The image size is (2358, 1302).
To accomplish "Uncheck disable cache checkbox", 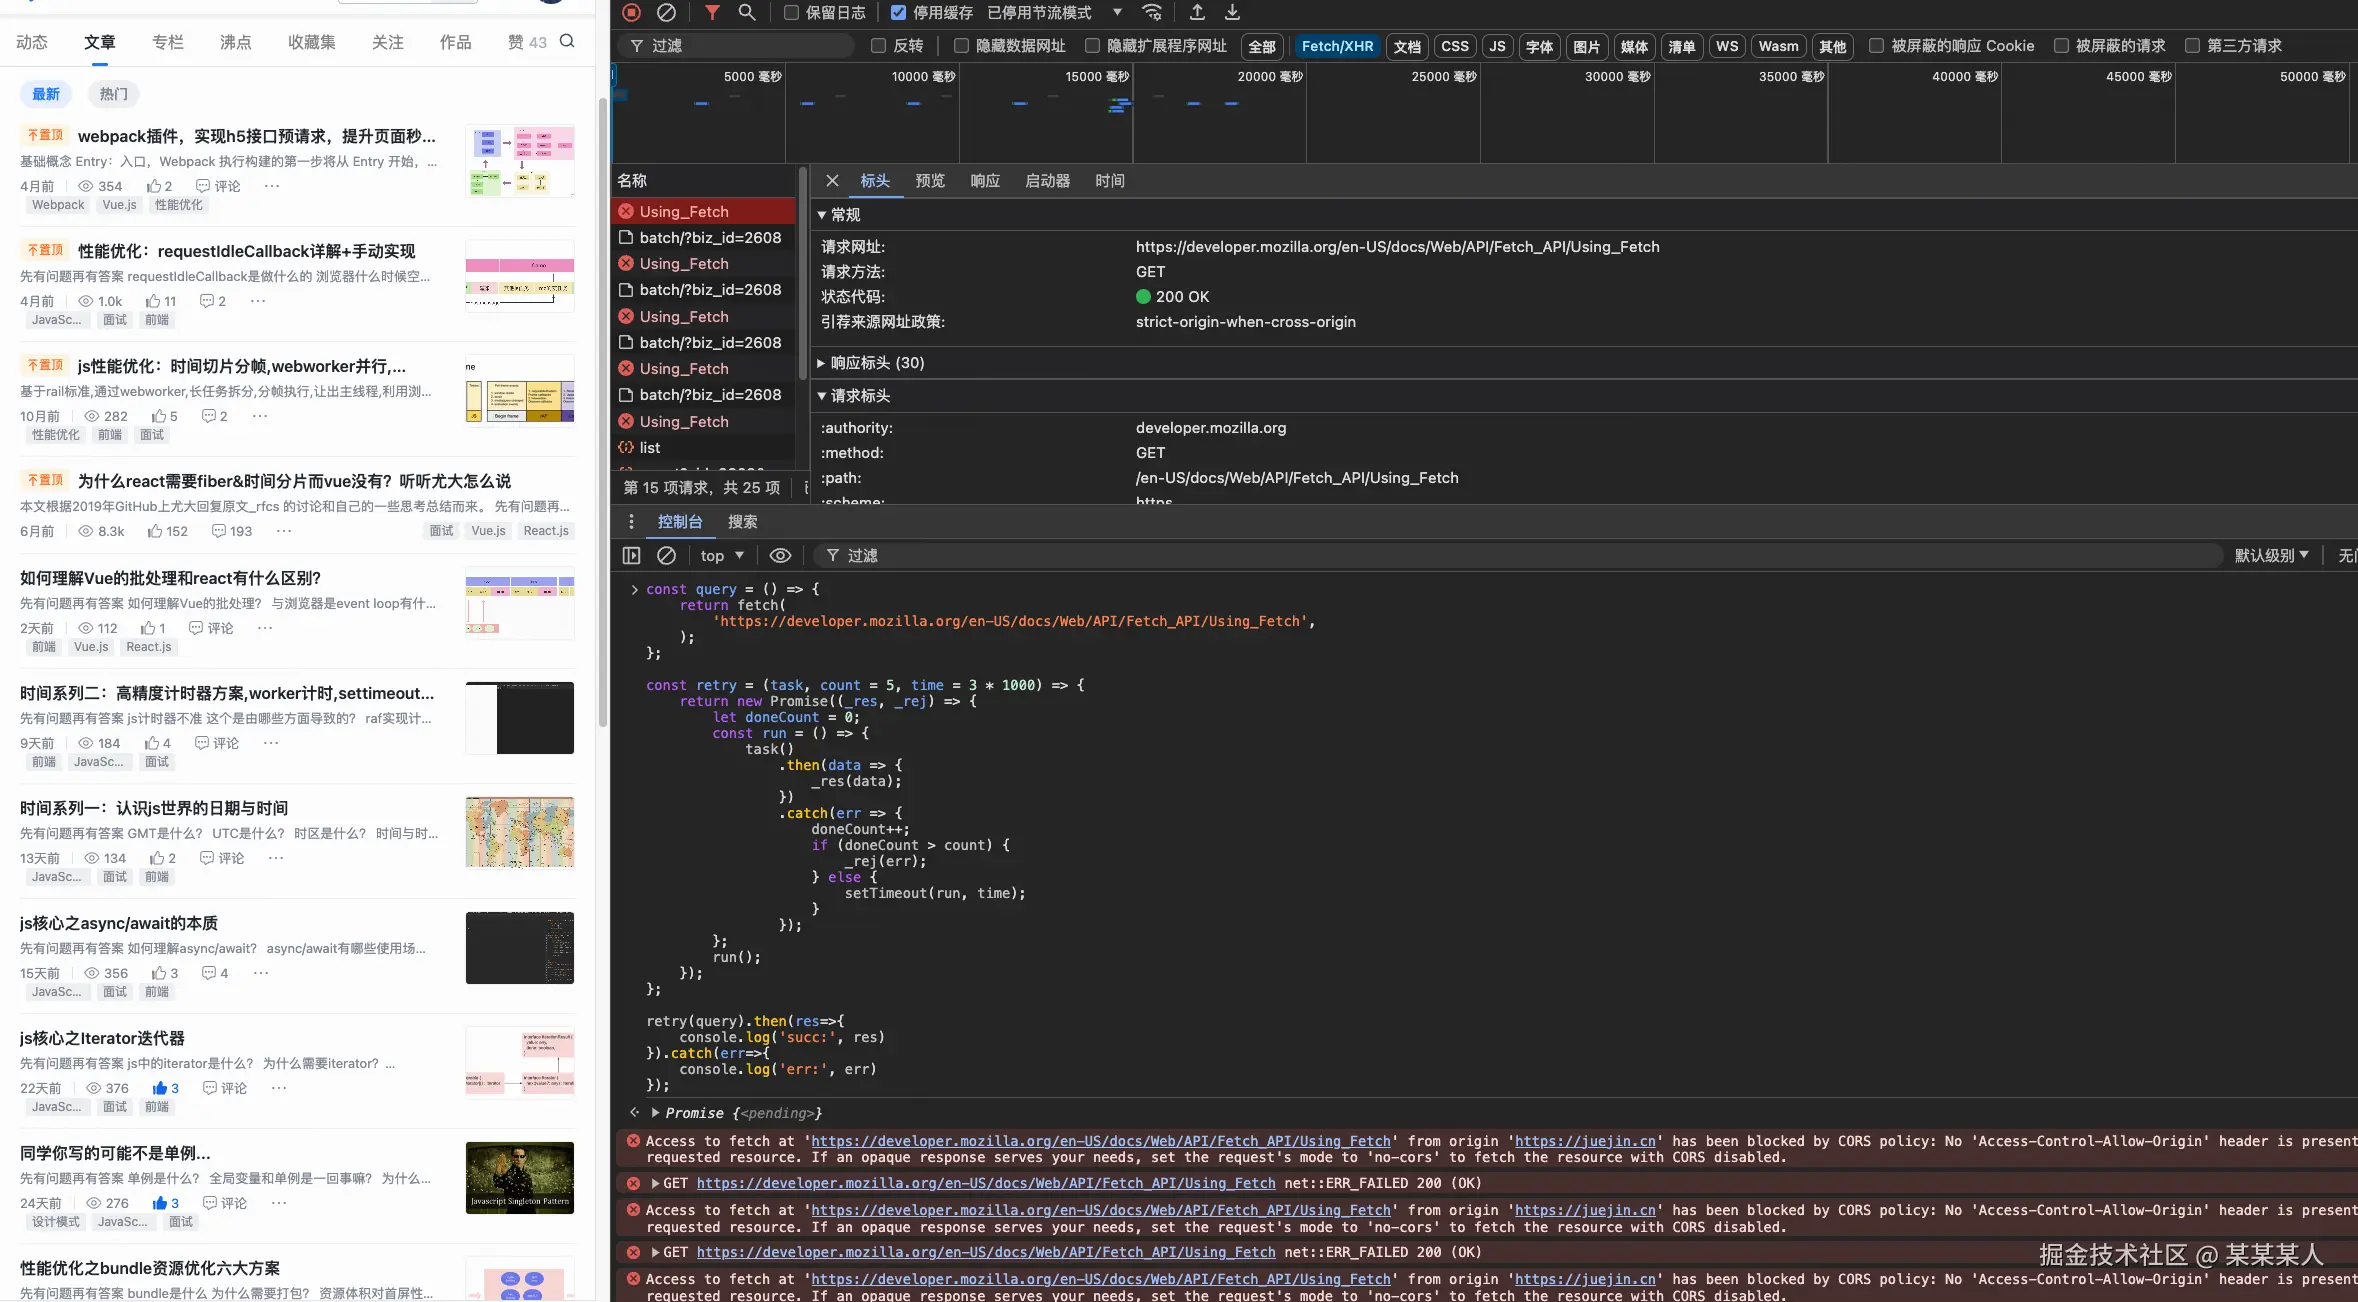I will pyautogui.click(x=898, y=13).
